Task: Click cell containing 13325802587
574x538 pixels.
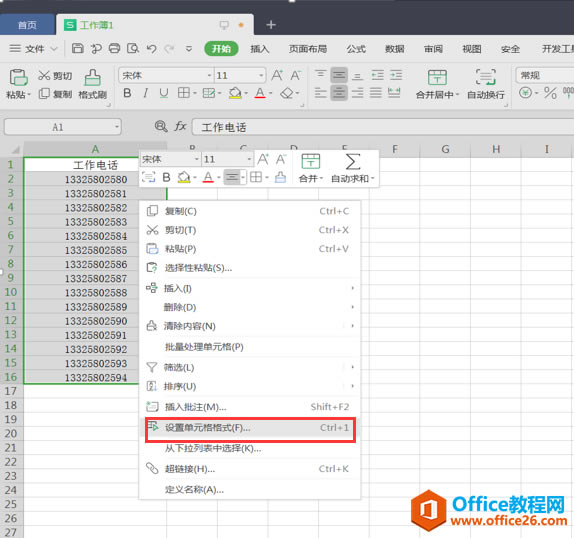Action: point(96,278)
